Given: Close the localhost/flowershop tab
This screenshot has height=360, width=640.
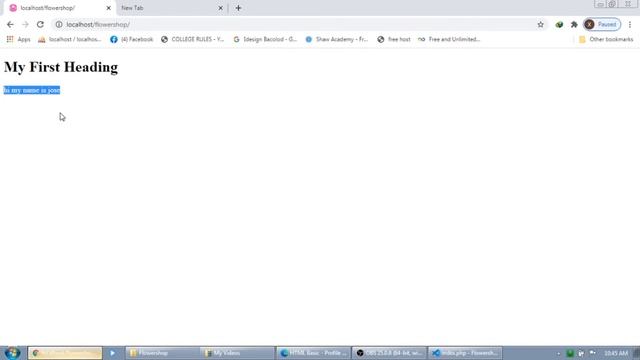Looking at the screenshot, I should pos(109,8).
